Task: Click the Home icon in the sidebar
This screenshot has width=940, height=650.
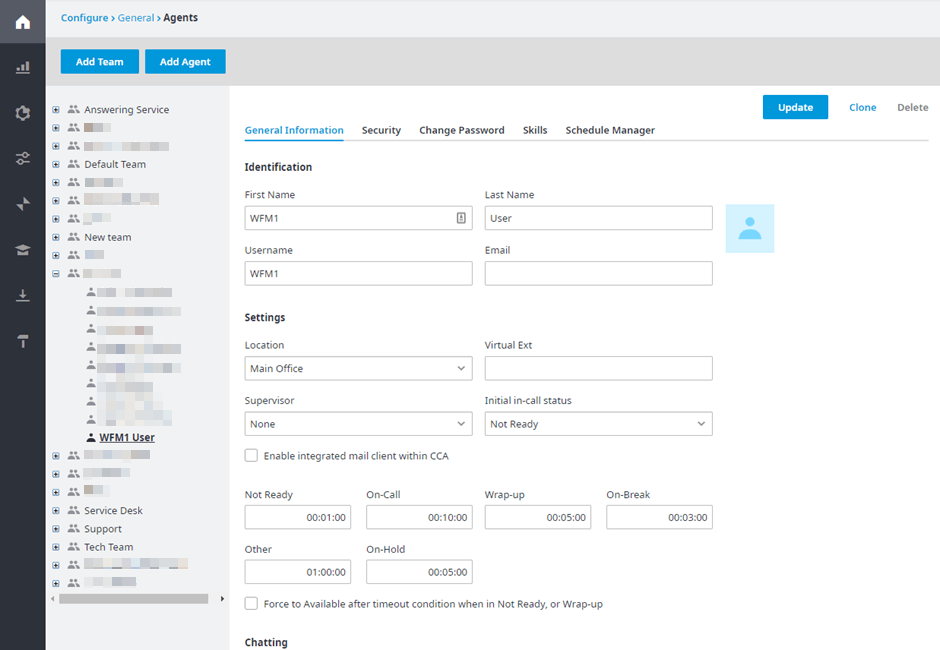Action: (x=22, y=21)
